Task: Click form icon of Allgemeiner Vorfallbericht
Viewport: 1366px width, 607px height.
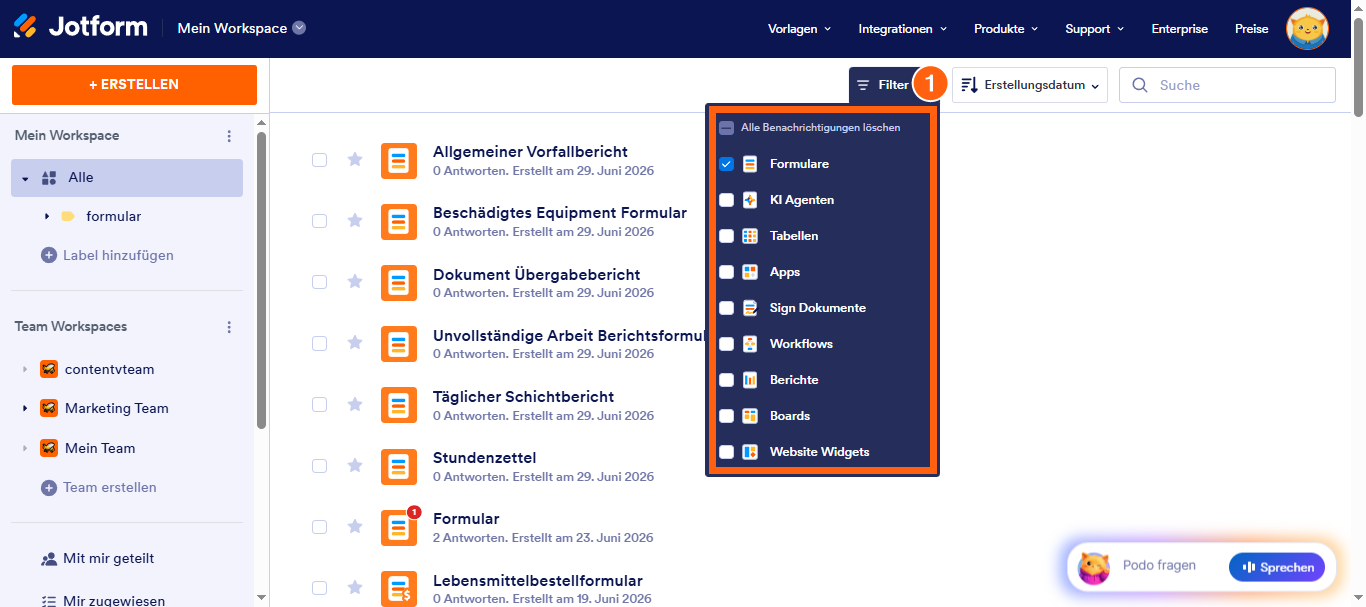Action: pos(399,160)
